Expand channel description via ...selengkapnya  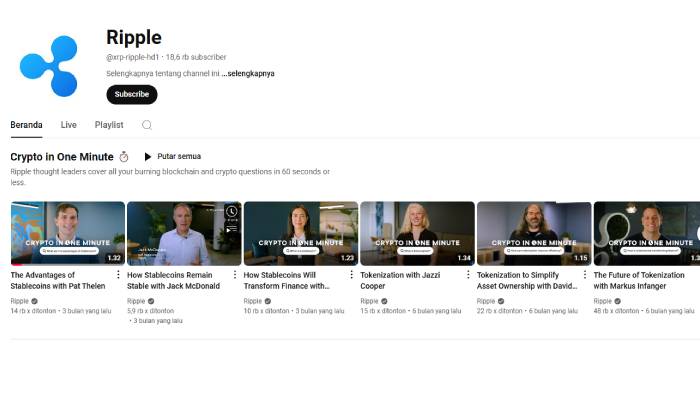pos(248,74)
